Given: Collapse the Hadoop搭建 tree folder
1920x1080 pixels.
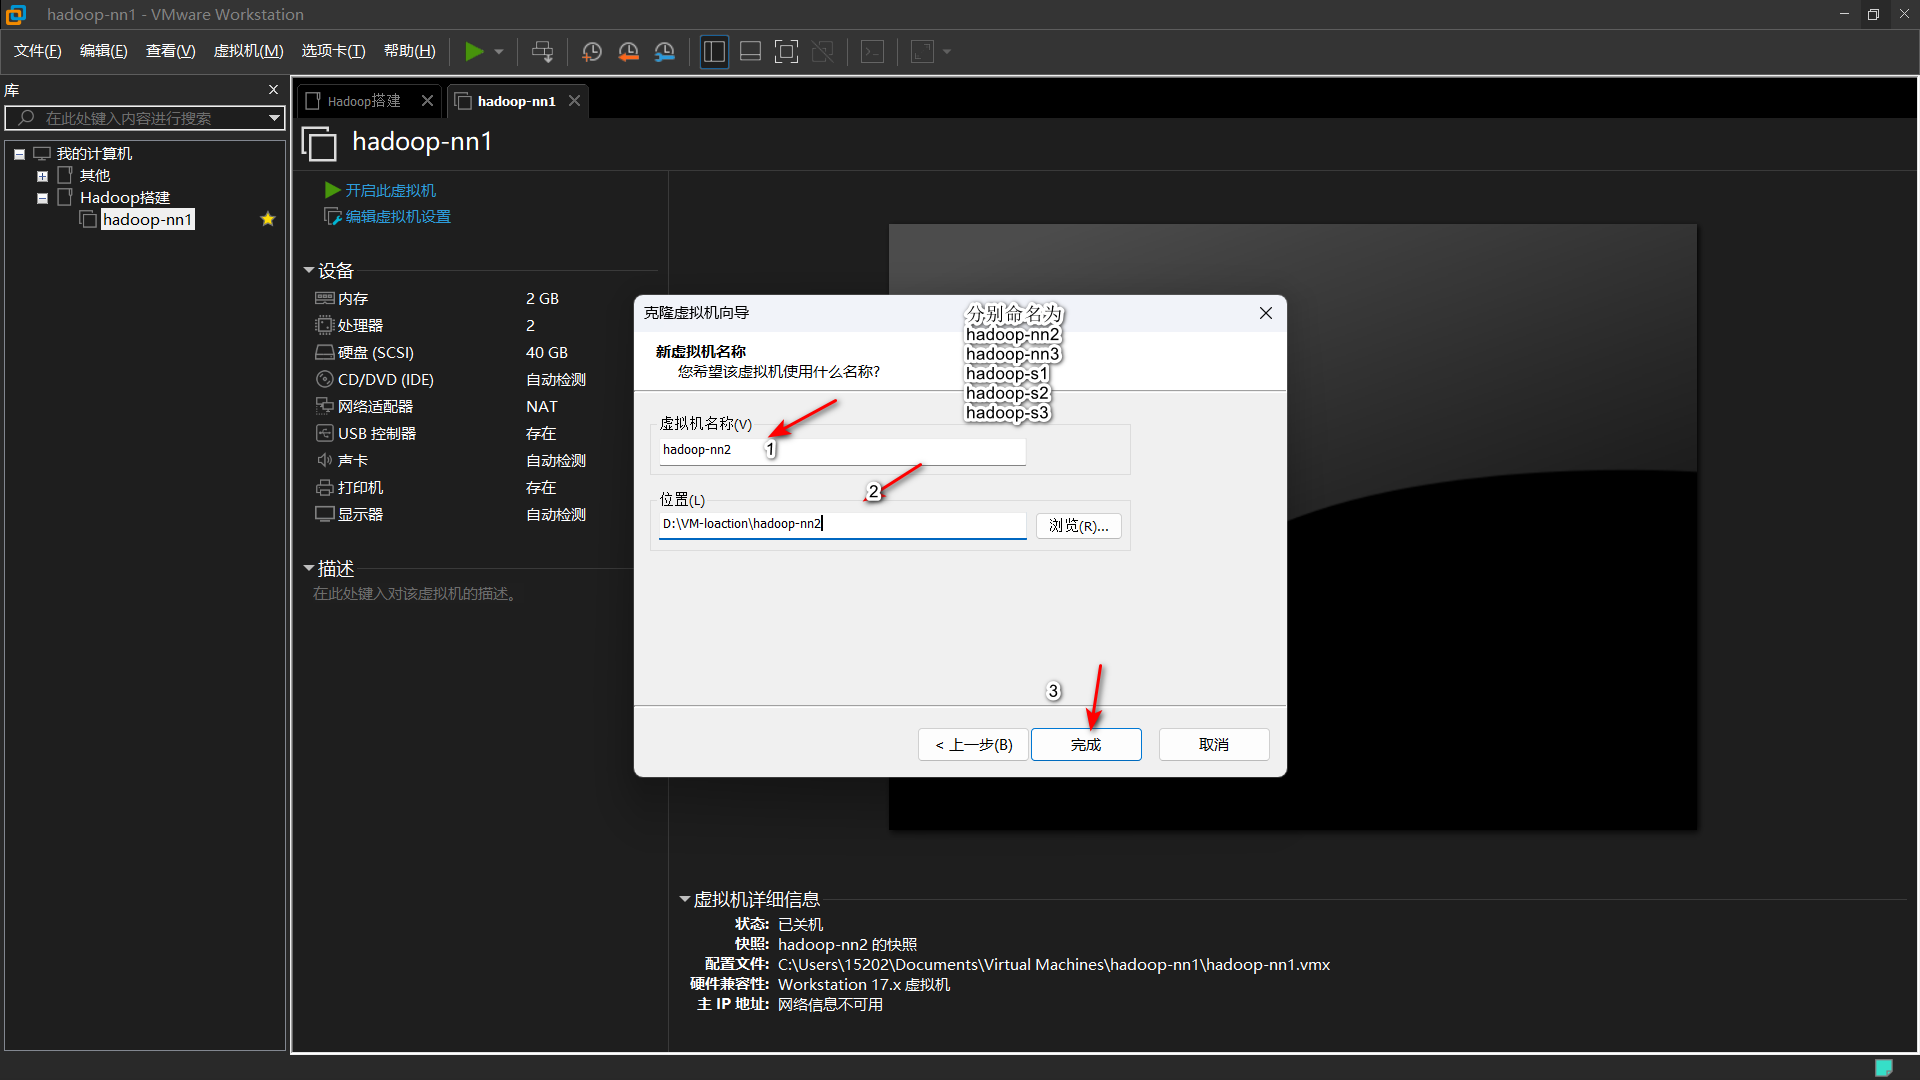Looking at the screenshot, I should tap(42, 198).
